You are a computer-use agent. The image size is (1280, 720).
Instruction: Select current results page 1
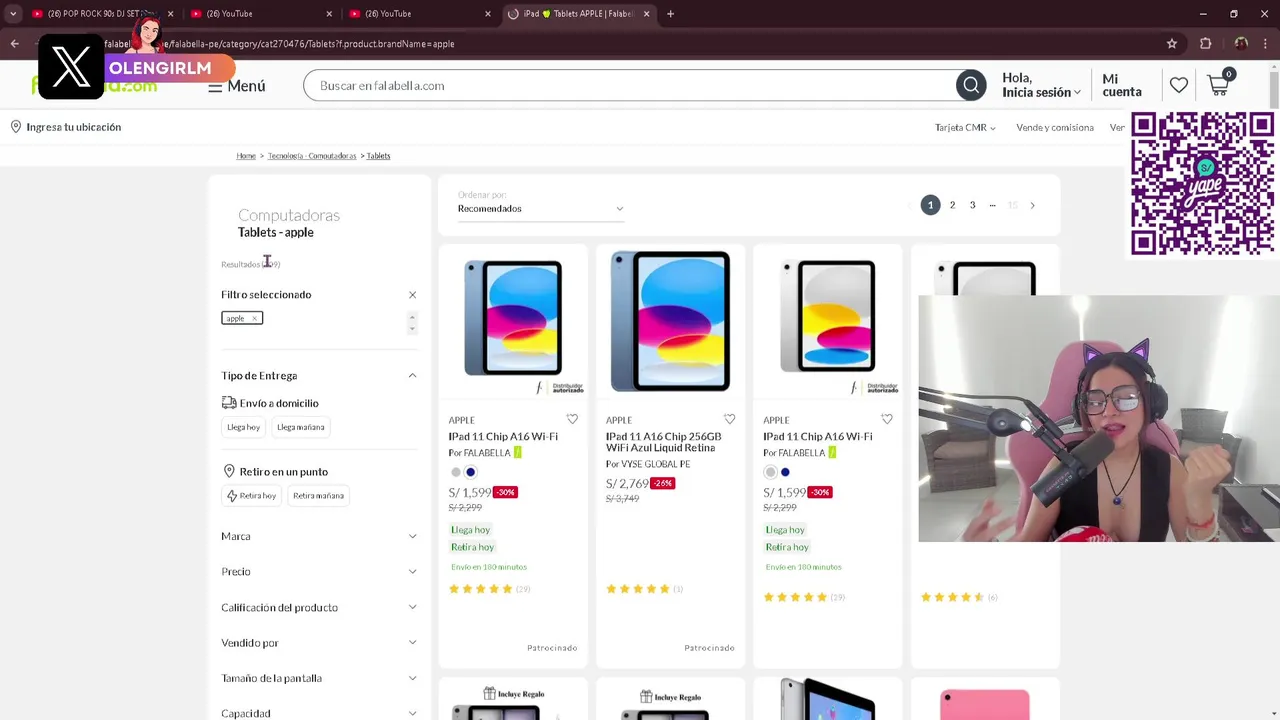click(930, 205)
